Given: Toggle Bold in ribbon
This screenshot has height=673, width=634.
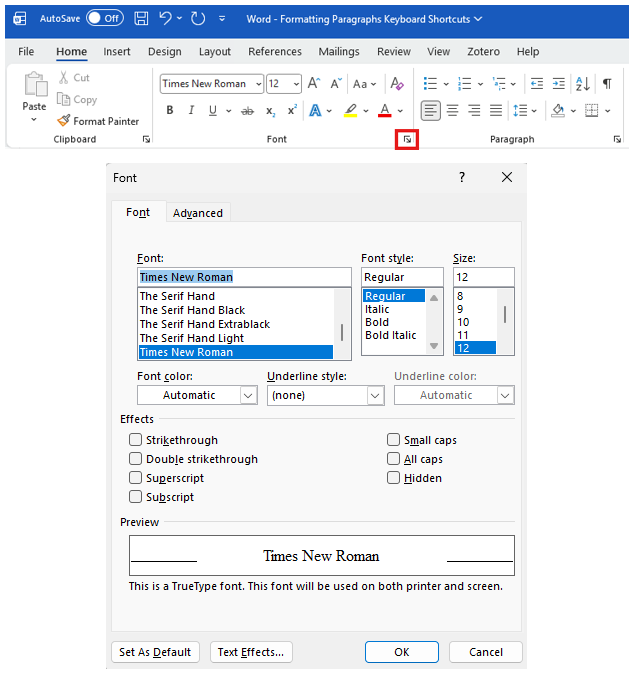Looking at the screenshot, I should point(170,110).
